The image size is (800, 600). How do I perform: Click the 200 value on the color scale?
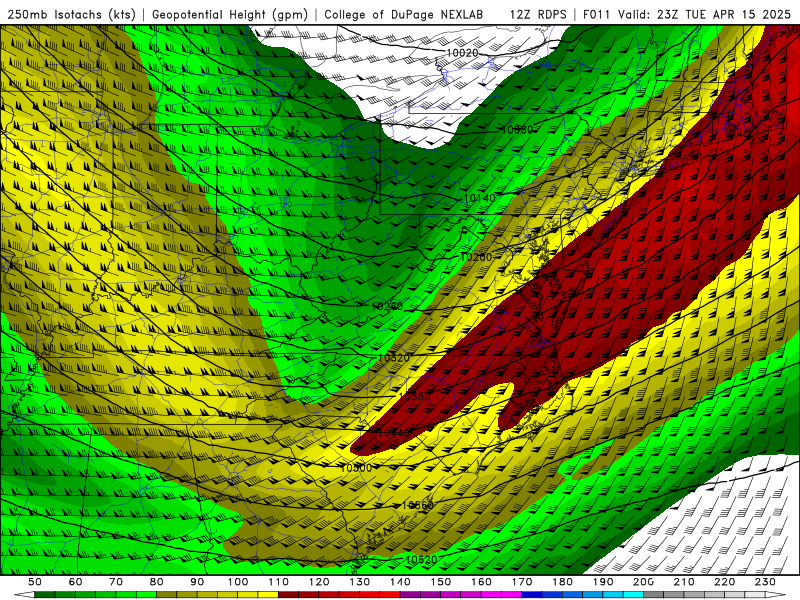pos(644,582)
